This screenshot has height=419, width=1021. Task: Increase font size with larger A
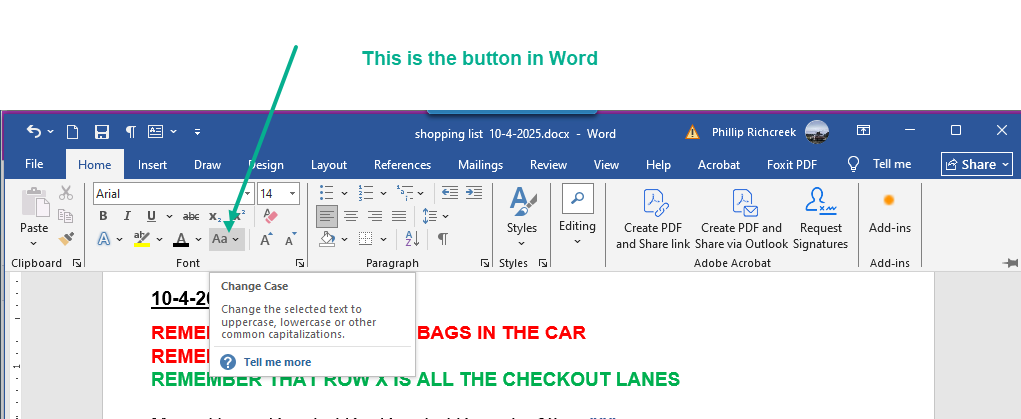click(266, 239)
